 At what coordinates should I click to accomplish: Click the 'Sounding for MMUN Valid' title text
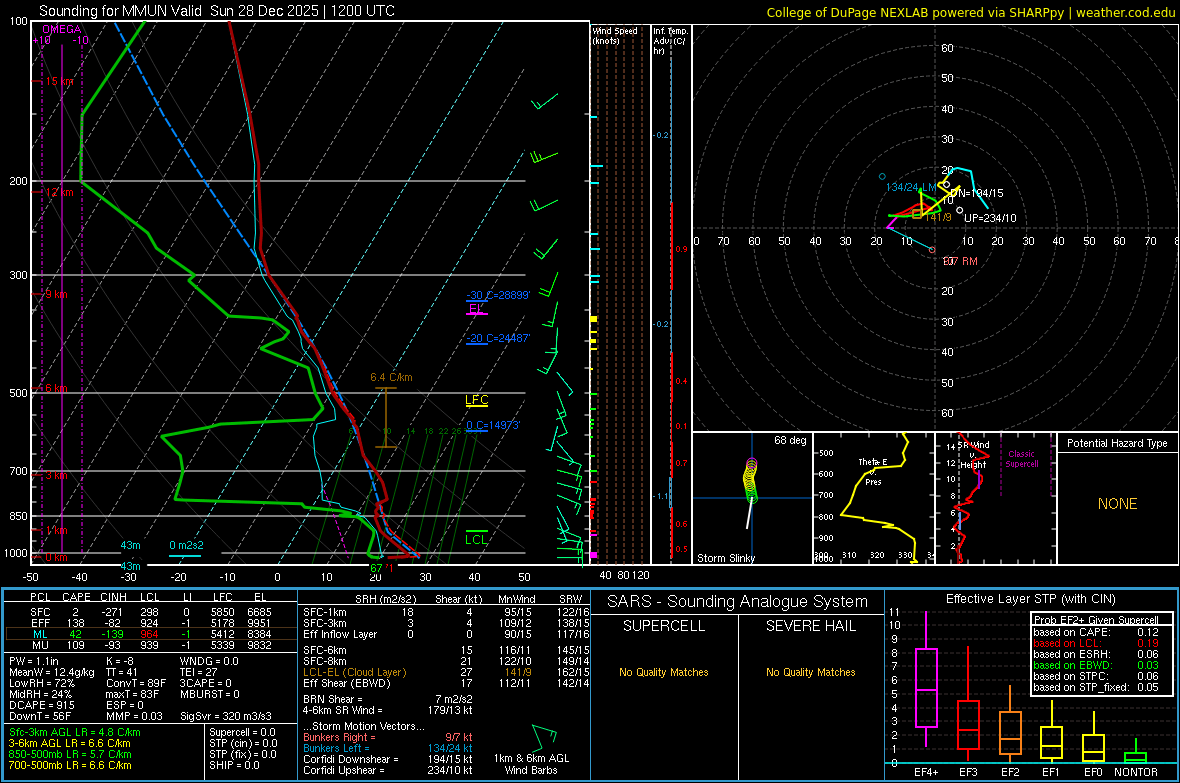[x=120, y=11]
